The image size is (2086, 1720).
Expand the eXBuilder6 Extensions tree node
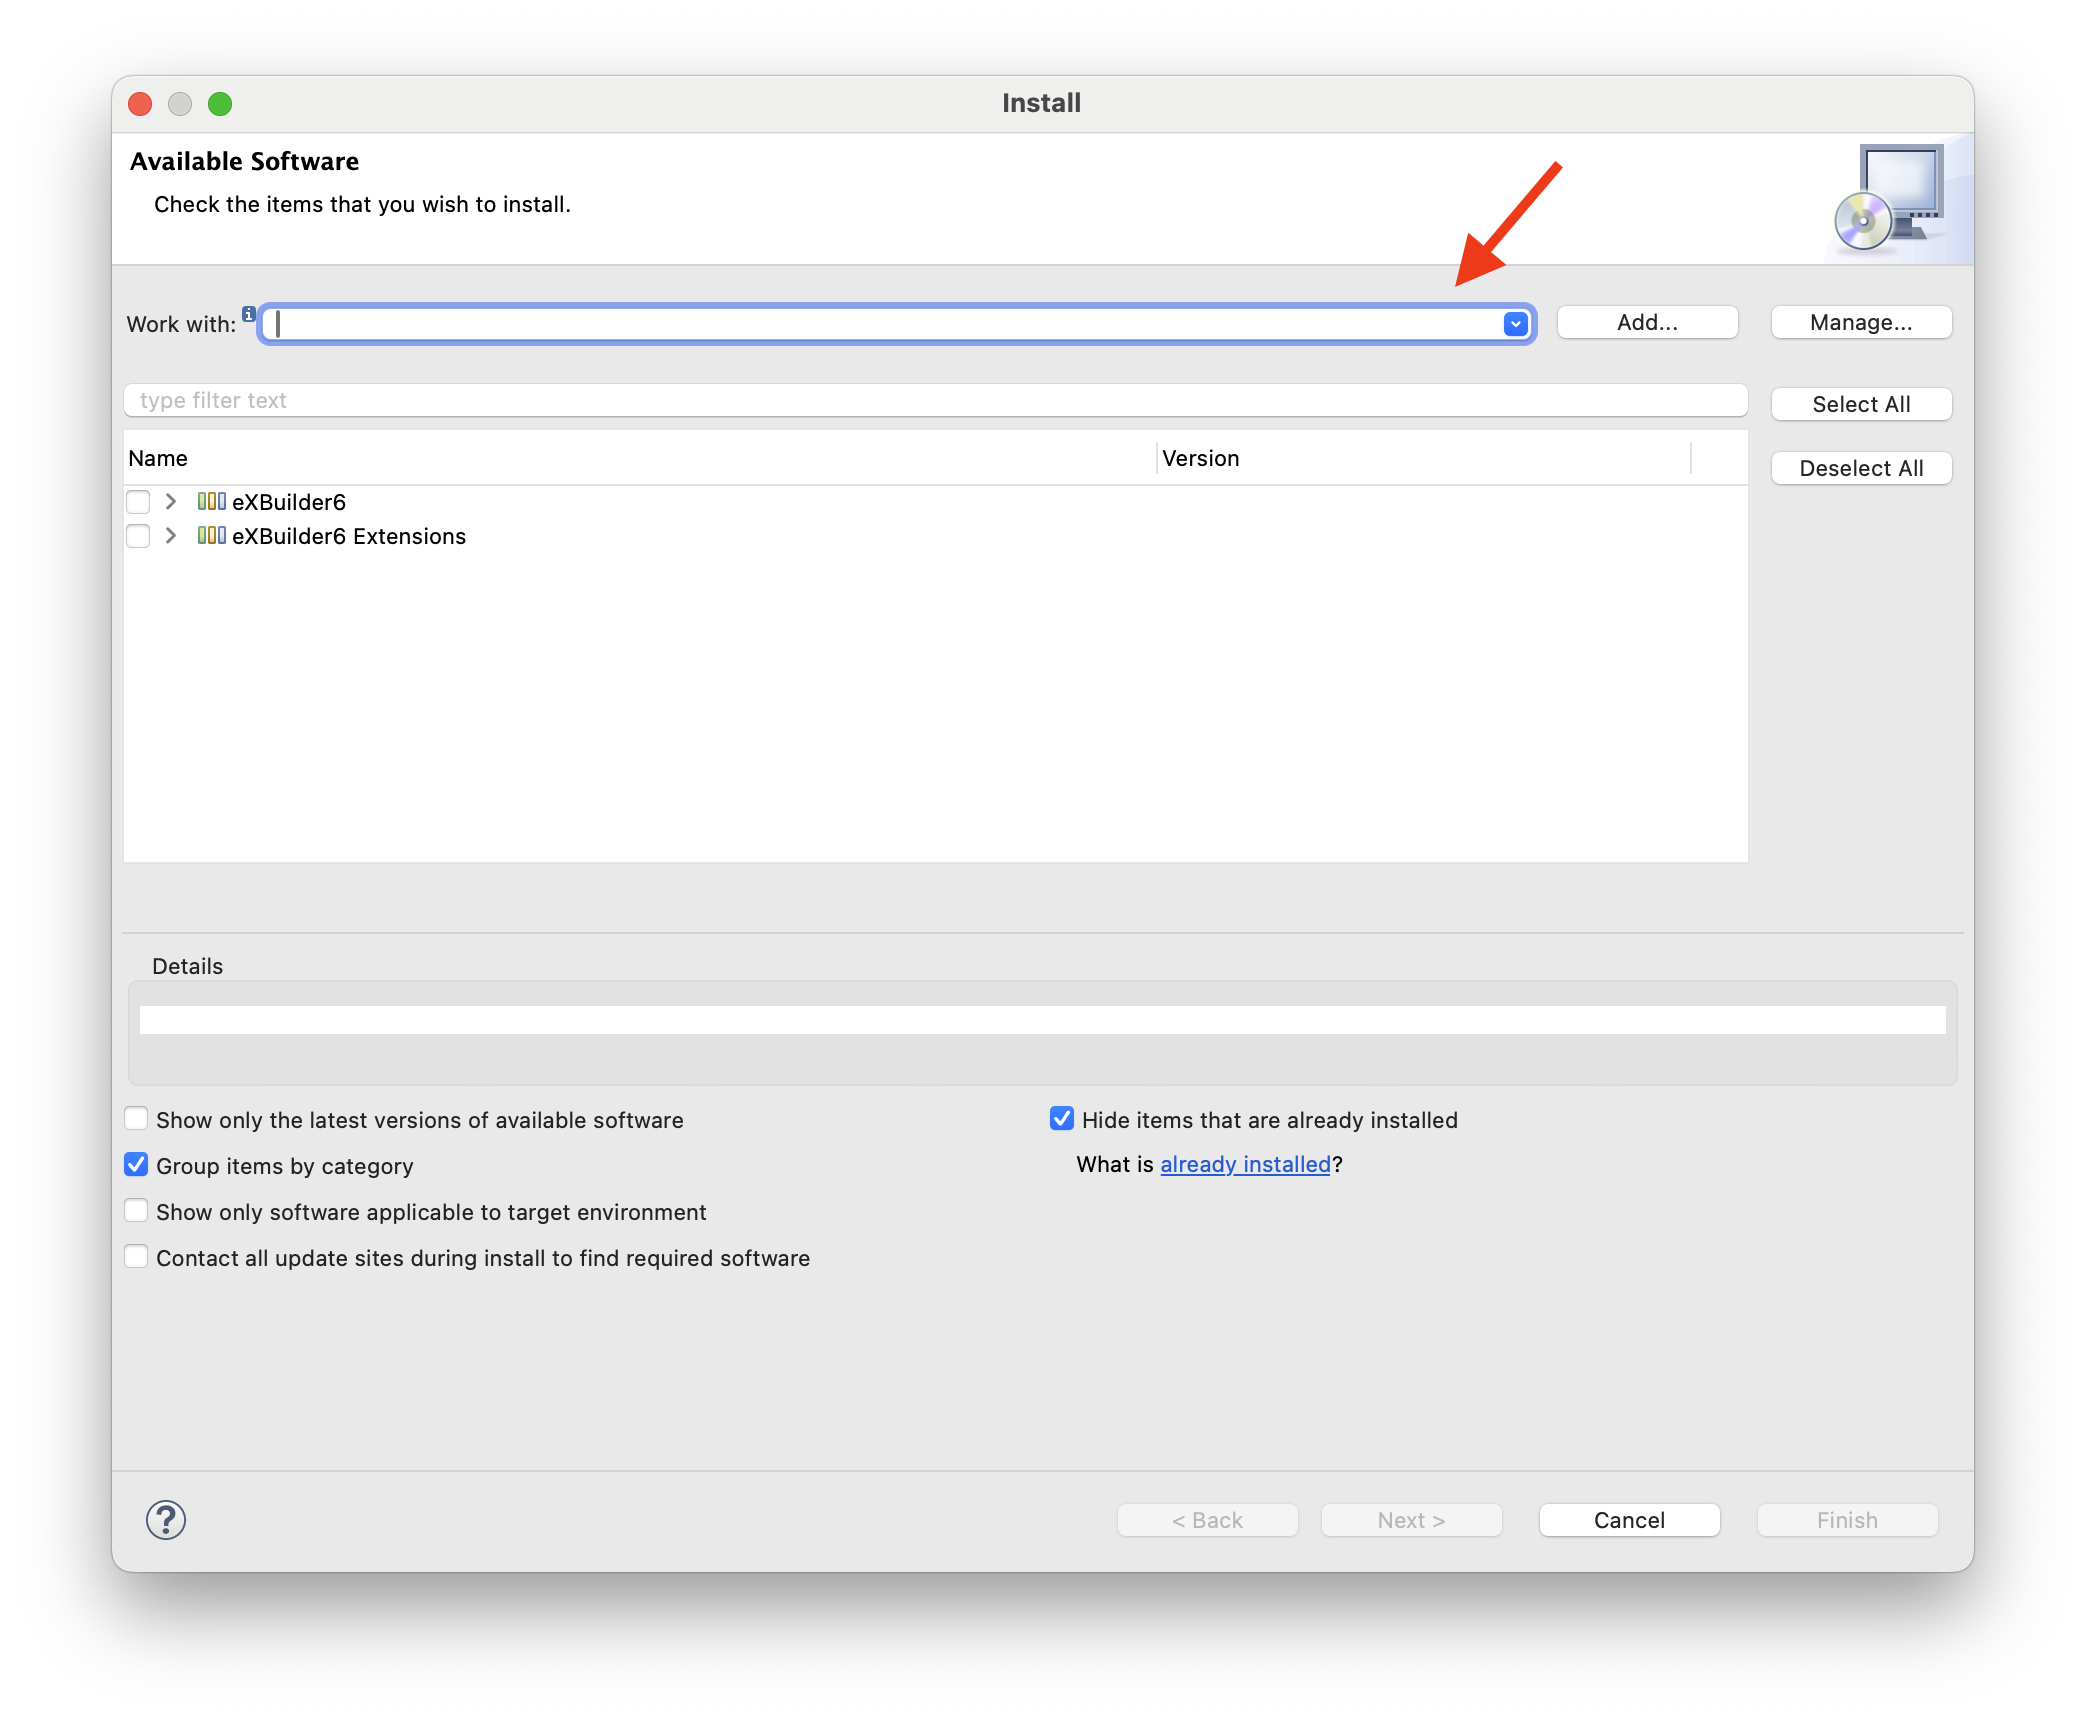(x=170, y=536)
